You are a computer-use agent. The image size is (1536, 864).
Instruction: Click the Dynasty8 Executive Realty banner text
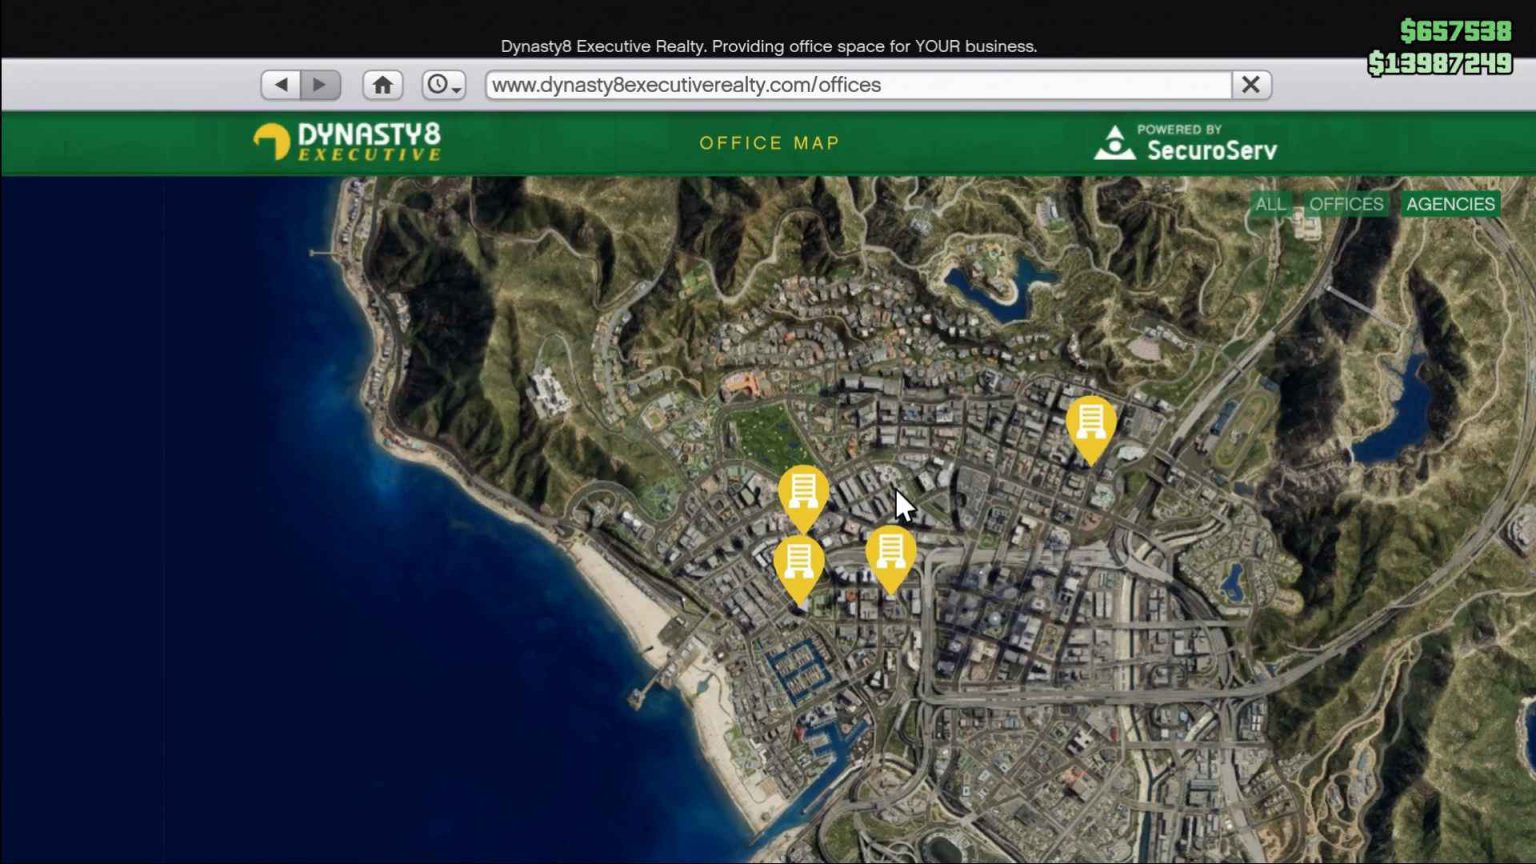tap(770, 46)
